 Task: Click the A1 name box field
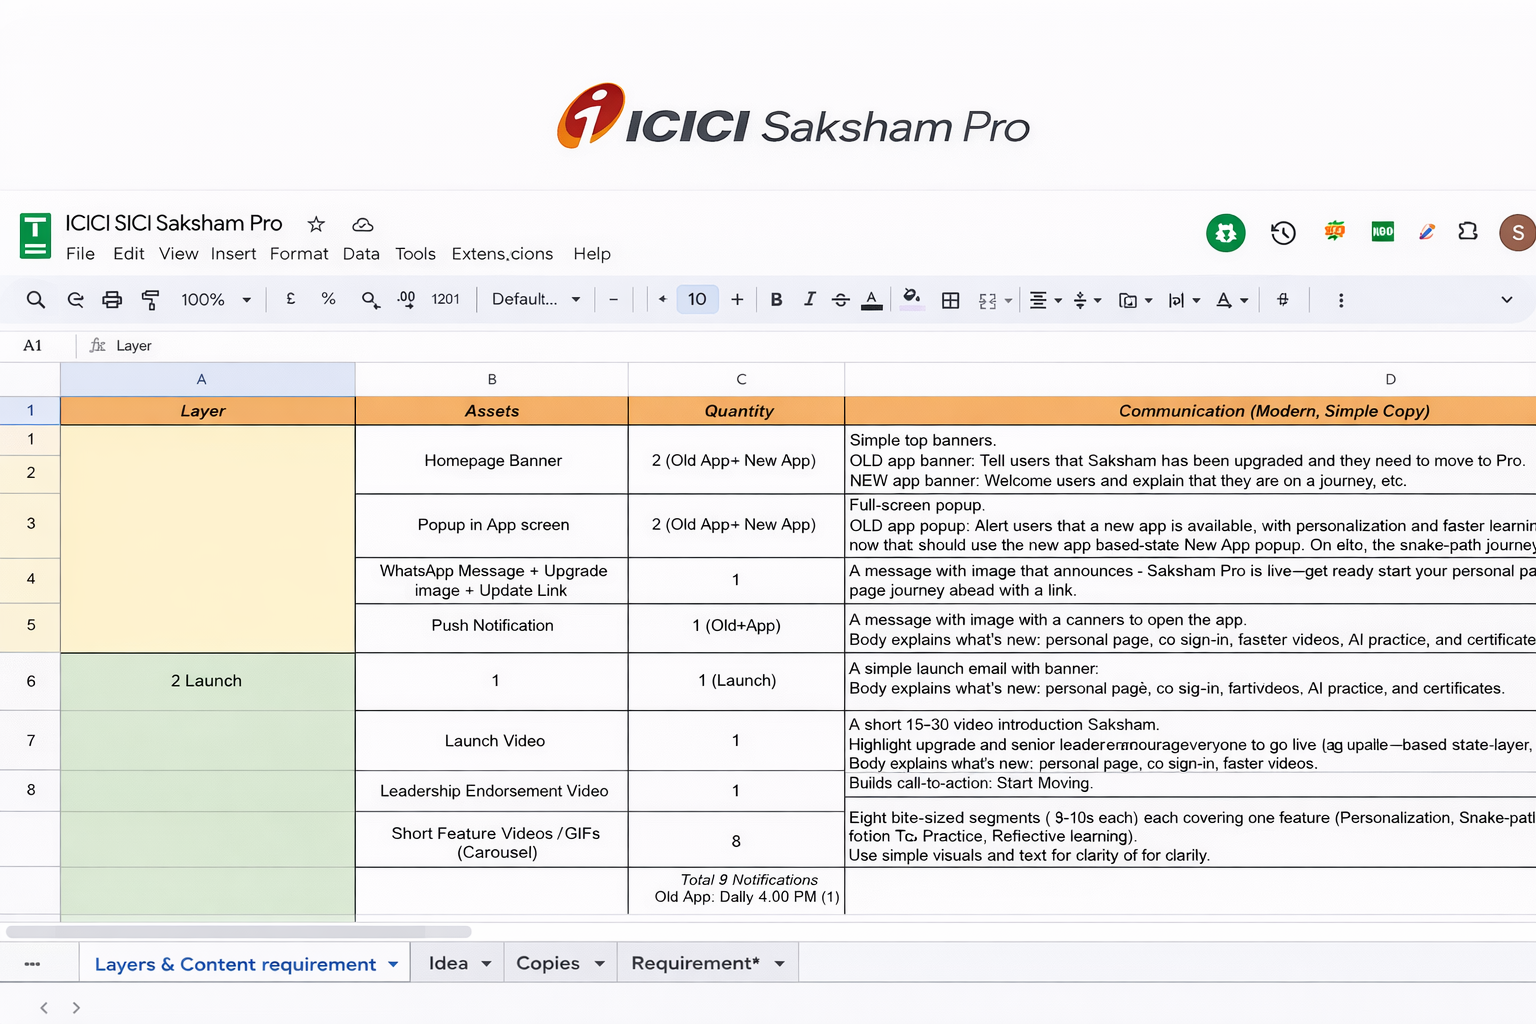coord(33,346)
